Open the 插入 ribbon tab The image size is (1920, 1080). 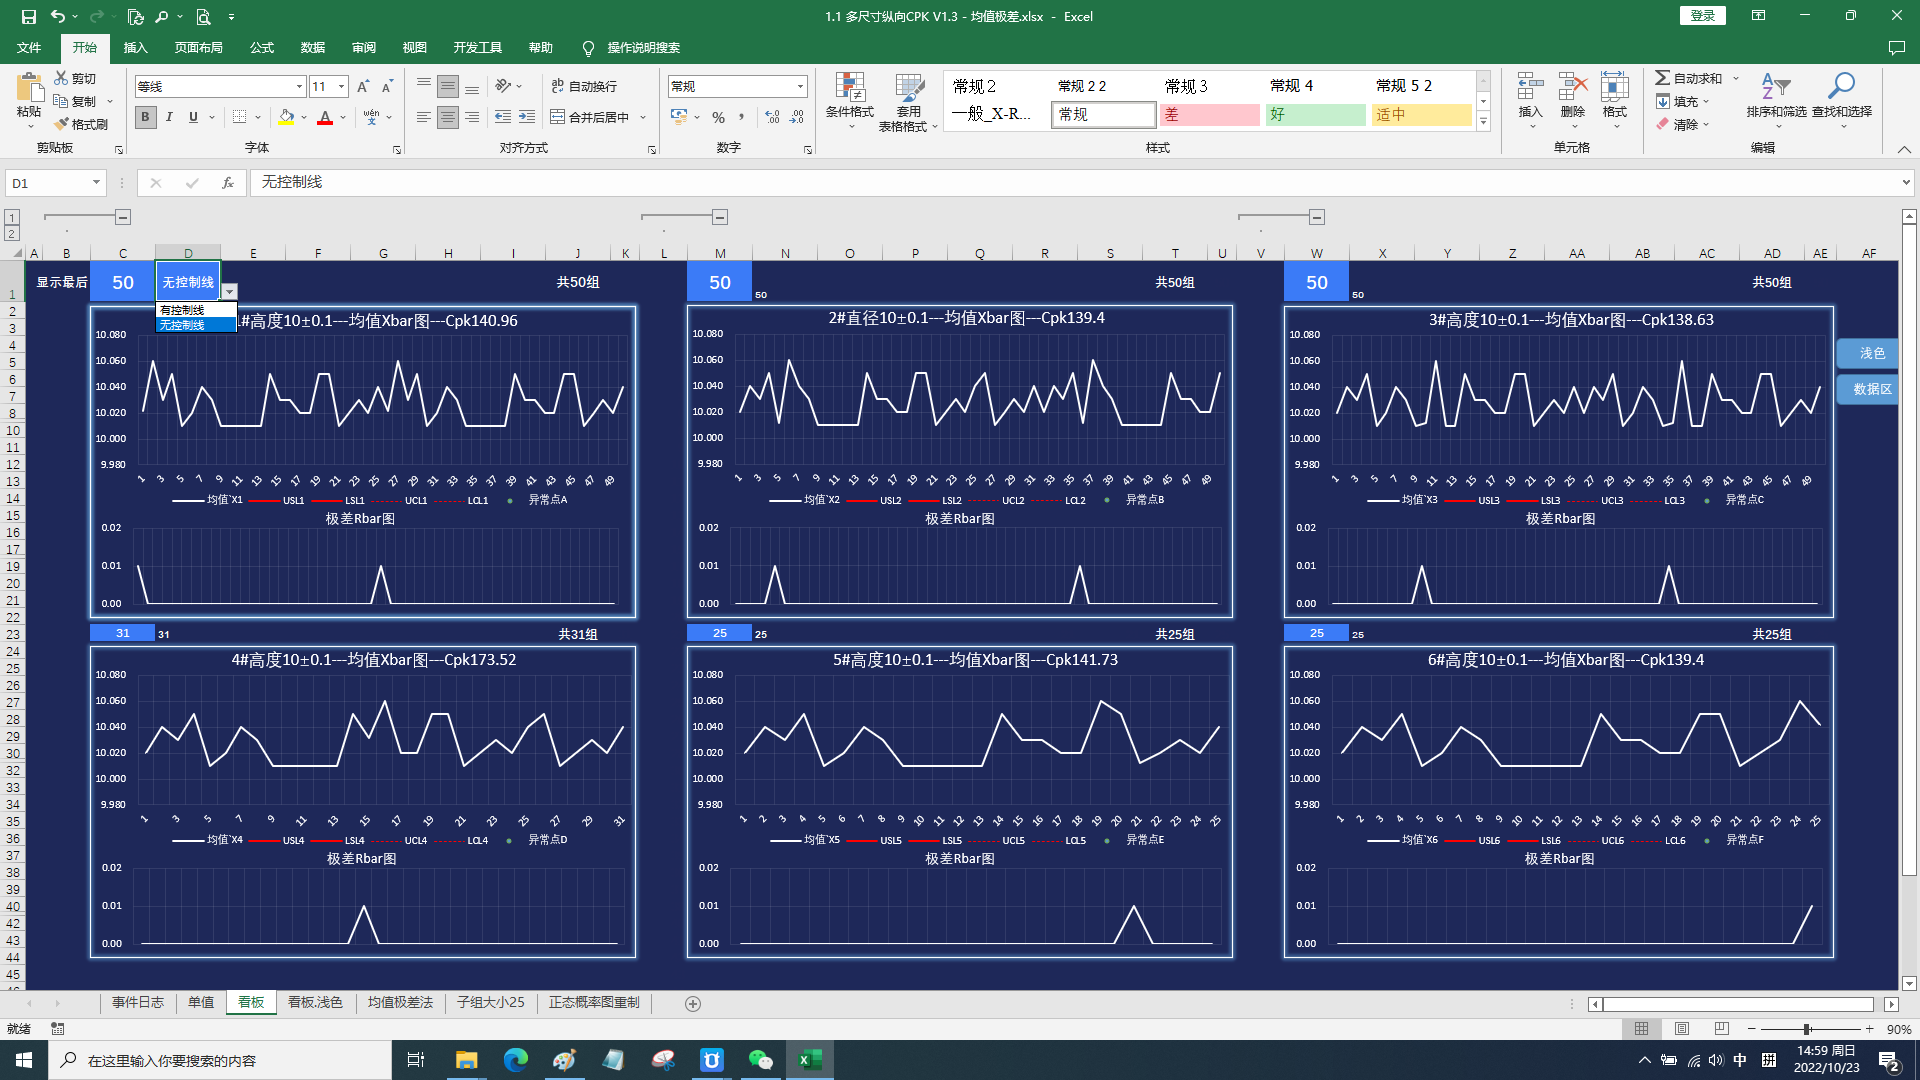tap(135, 48)
